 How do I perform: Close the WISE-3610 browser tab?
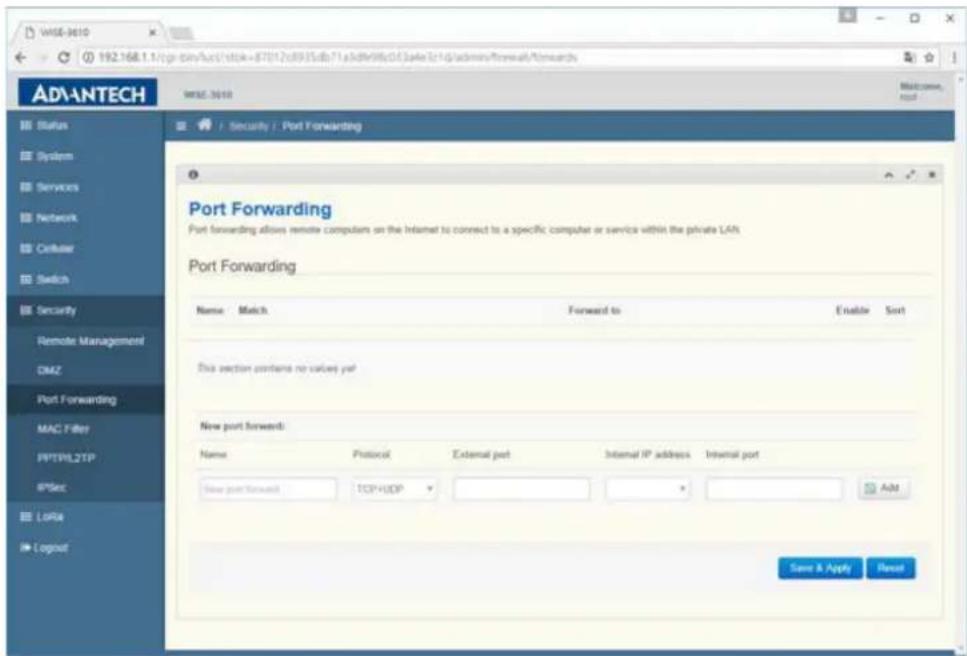click(152, 32)
